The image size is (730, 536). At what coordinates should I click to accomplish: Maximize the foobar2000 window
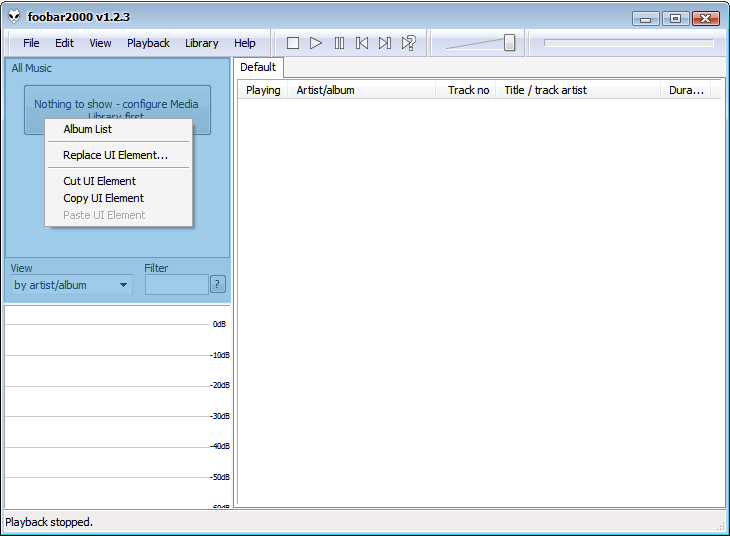click(675, 19)
